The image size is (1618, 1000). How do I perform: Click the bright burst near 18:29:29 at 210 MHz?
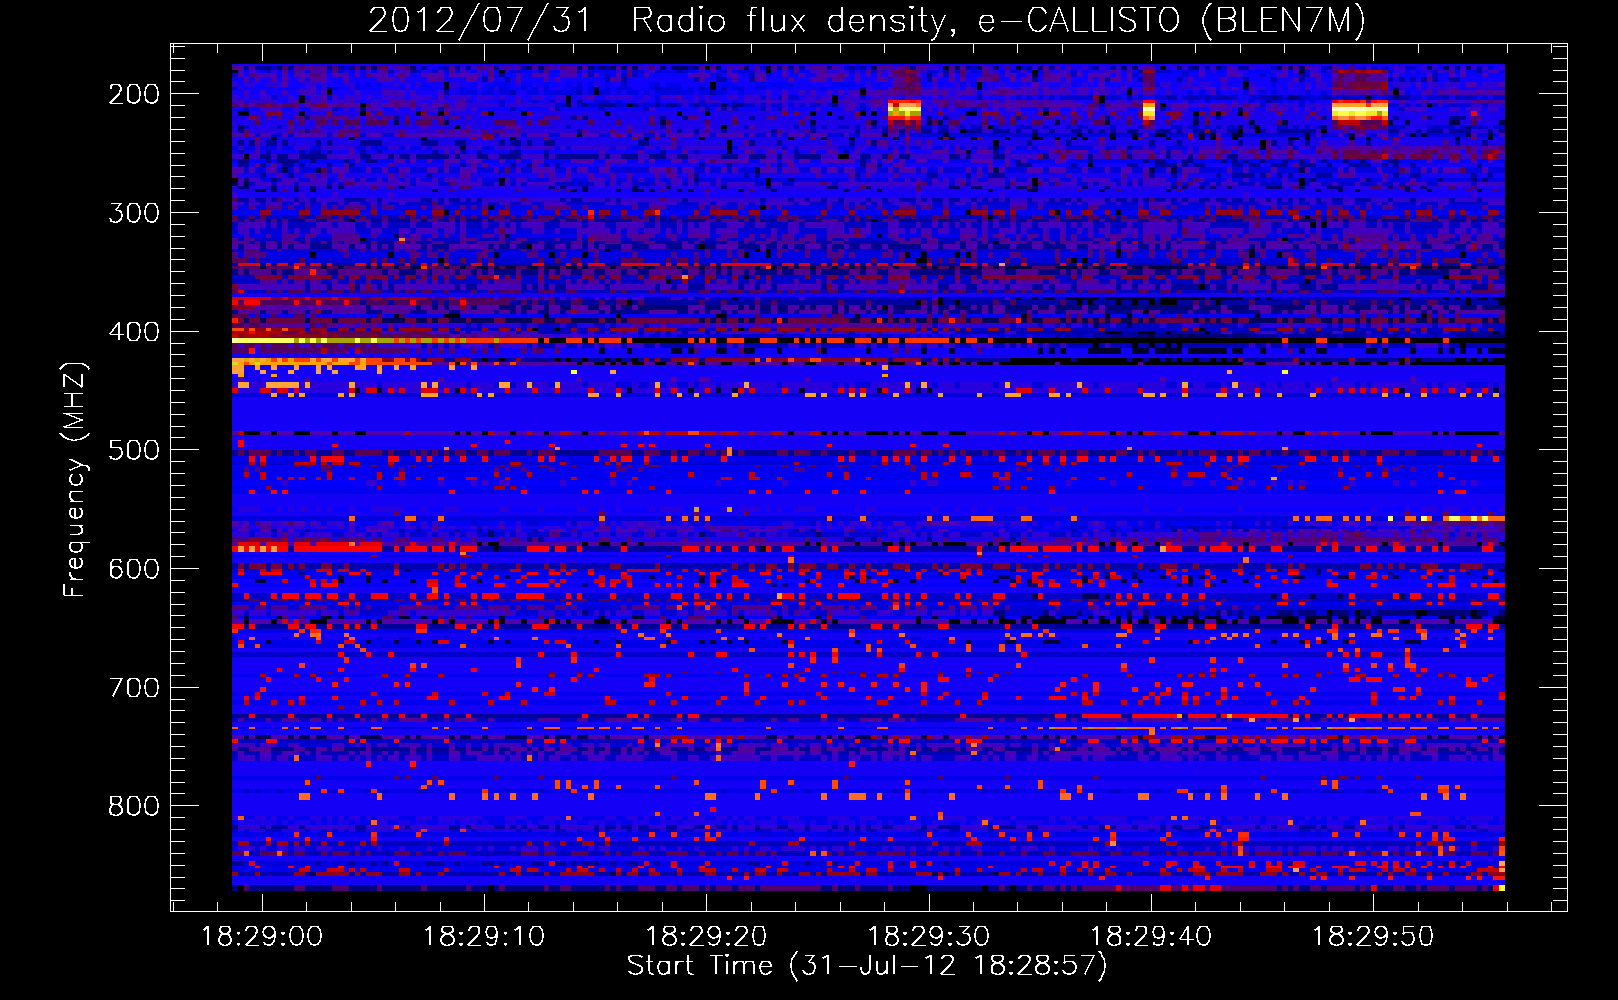click(x=904, y=111)
